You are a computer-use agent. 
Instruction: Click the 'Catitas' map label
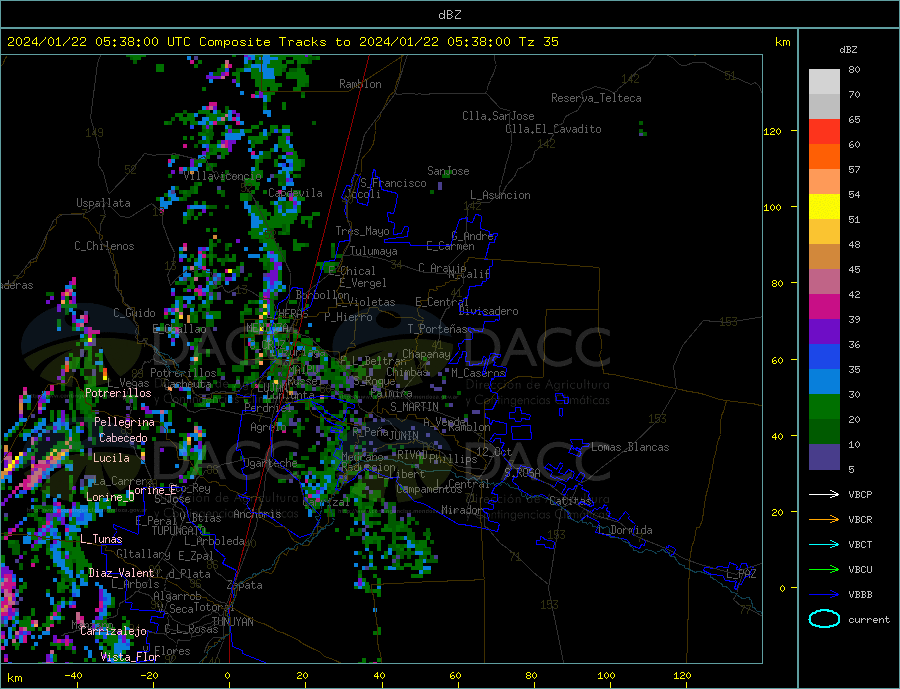(x=570, y=501)
